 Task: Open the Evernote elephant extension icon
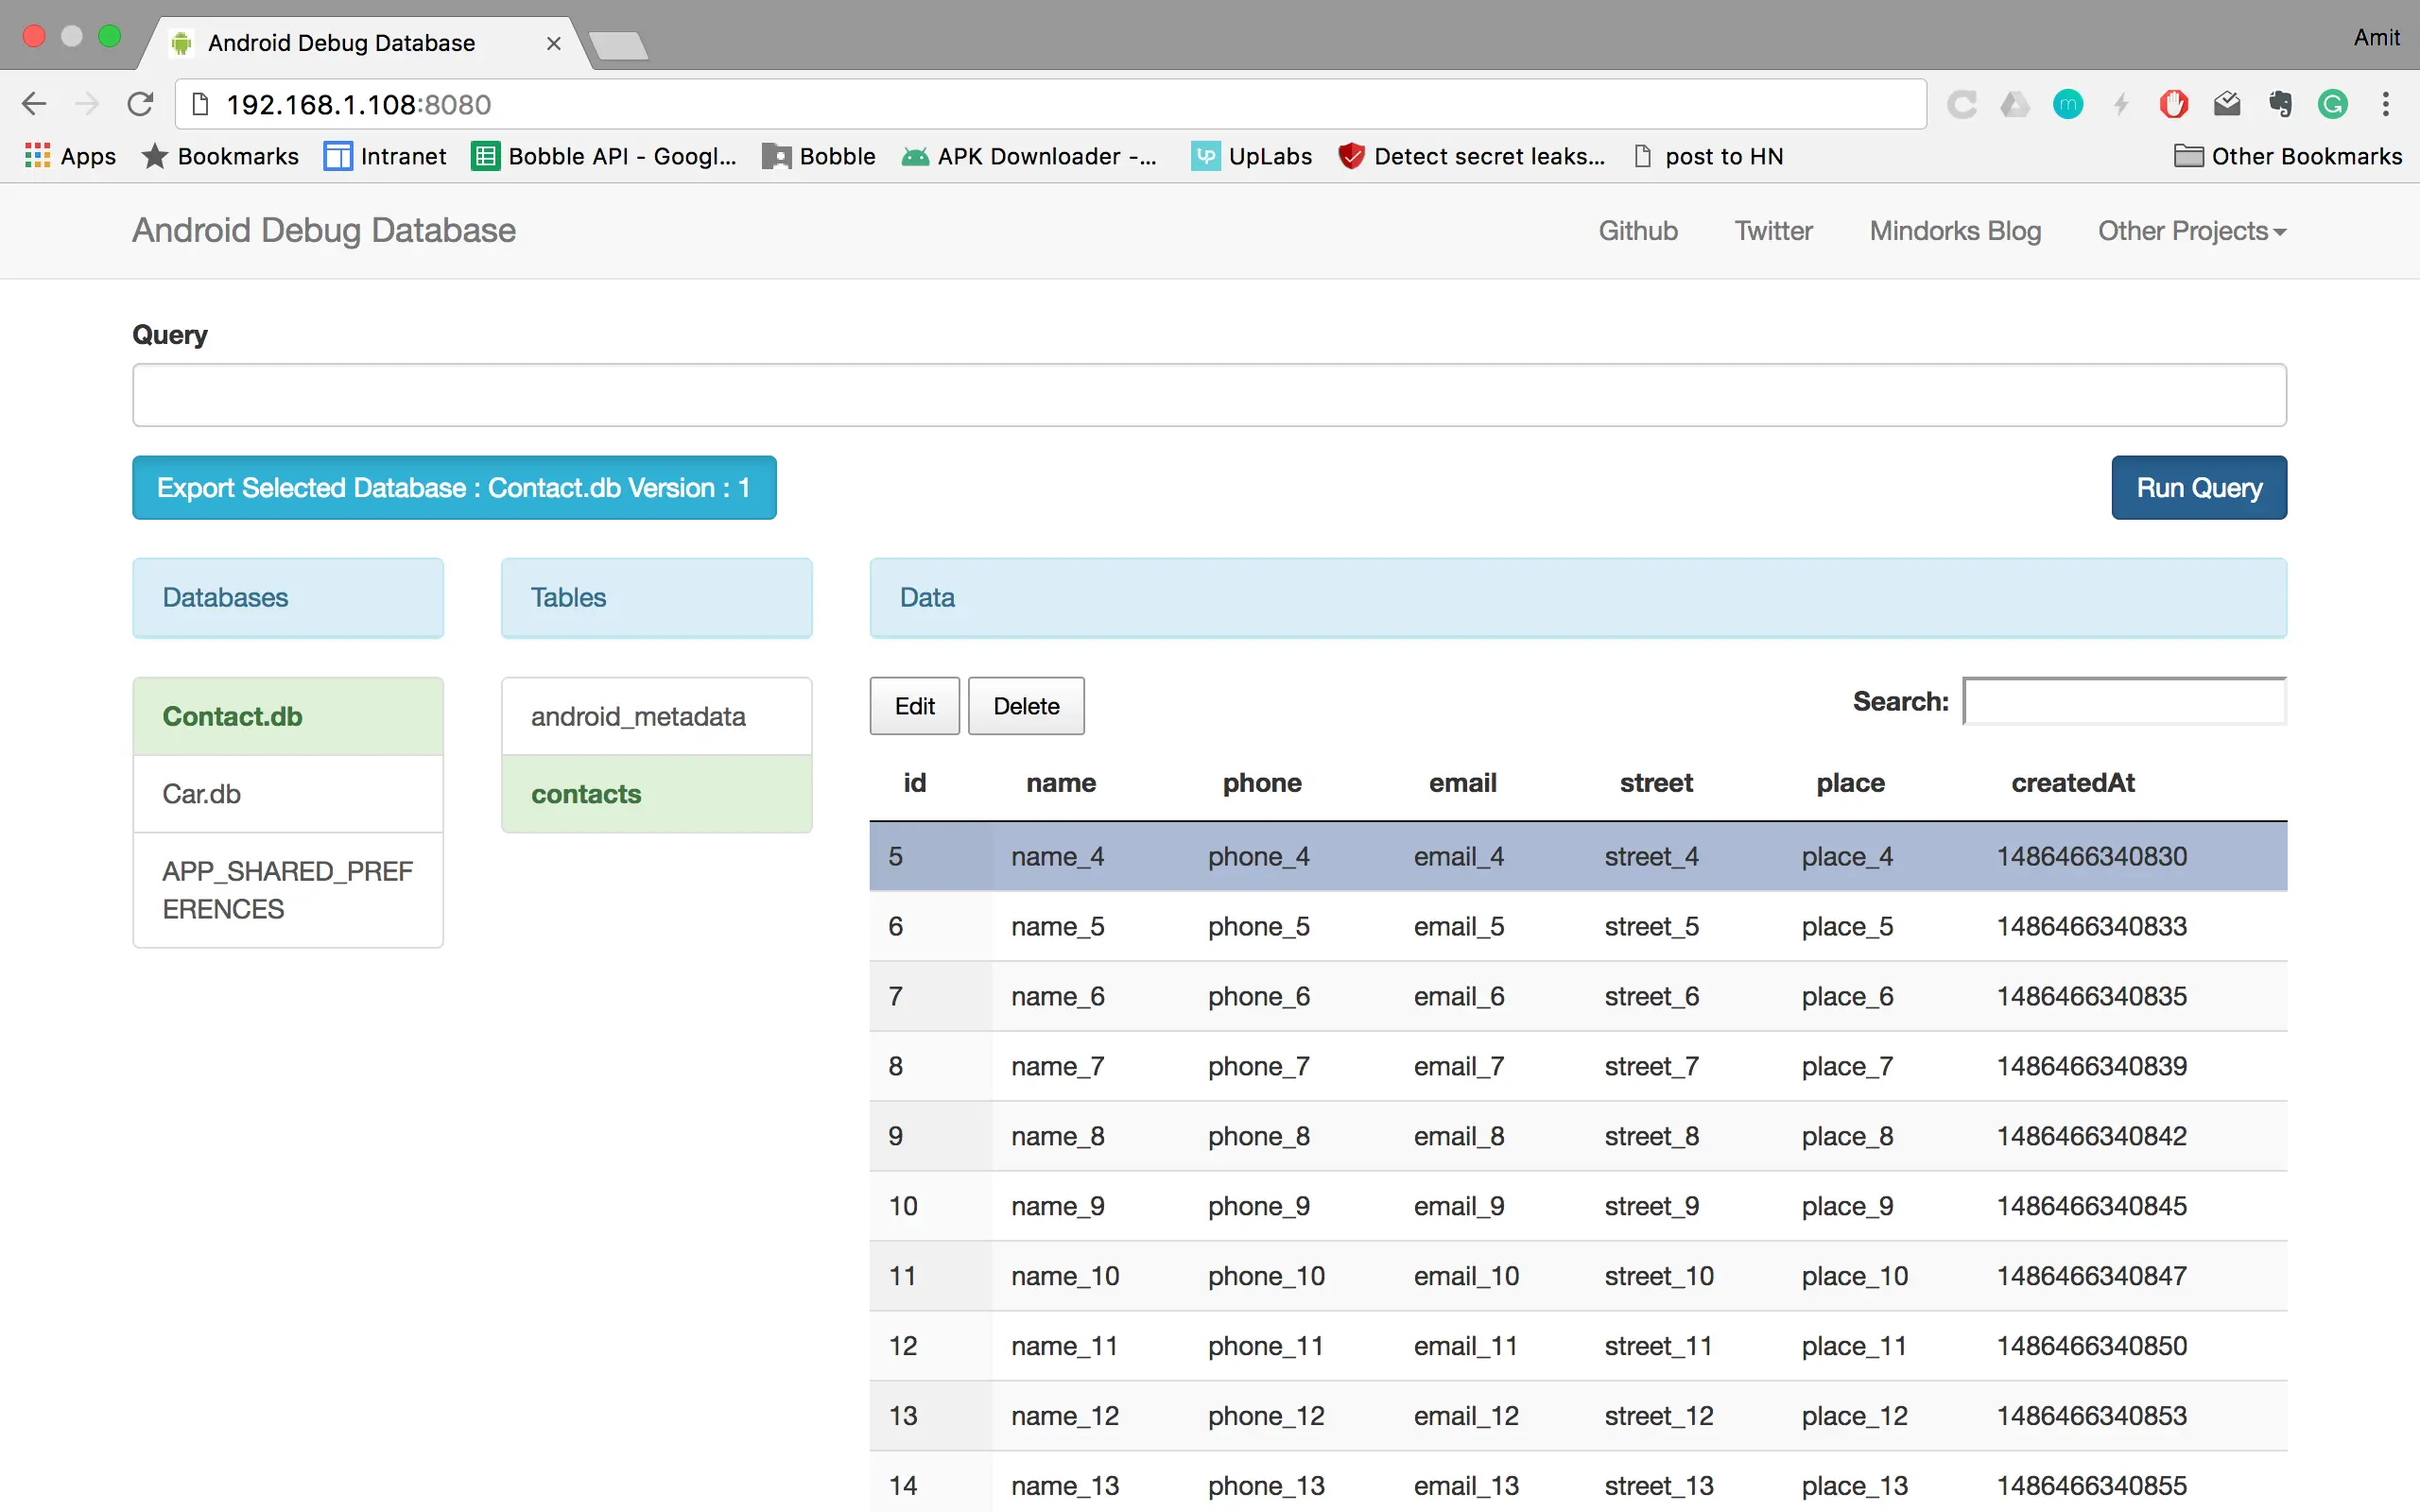pyautogui.click(x=2280, y=104)
